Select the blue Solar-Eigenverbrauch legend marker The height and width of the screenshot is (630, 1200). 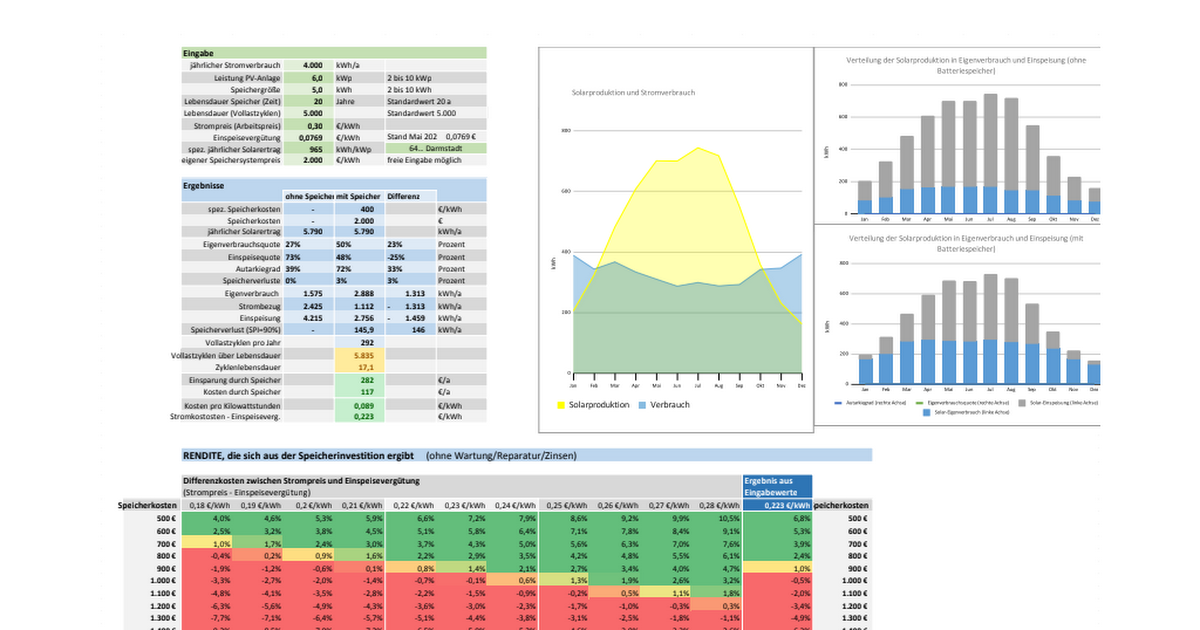(x=928, y=411)
